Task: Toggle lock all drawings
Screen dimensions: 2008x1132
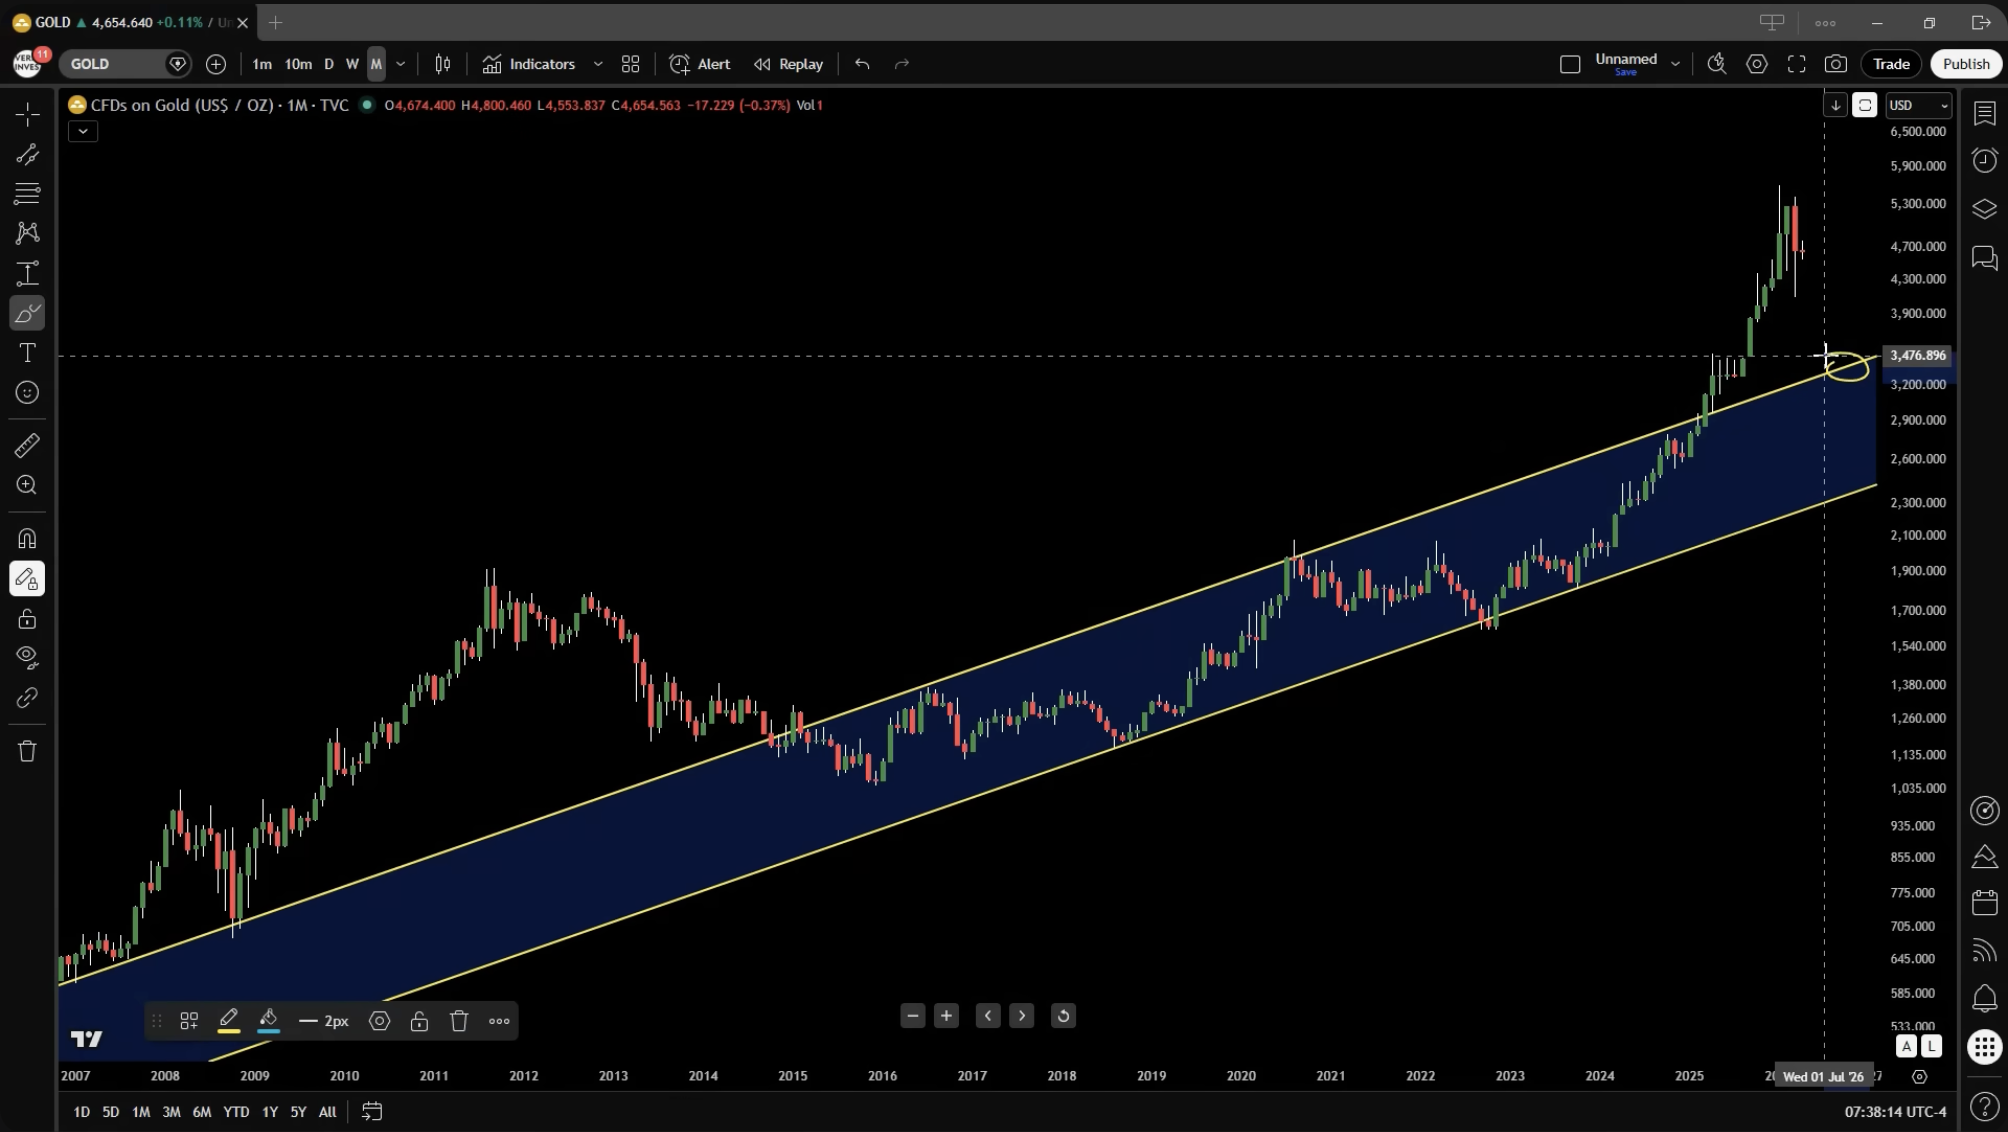Action: coord(27,619)
